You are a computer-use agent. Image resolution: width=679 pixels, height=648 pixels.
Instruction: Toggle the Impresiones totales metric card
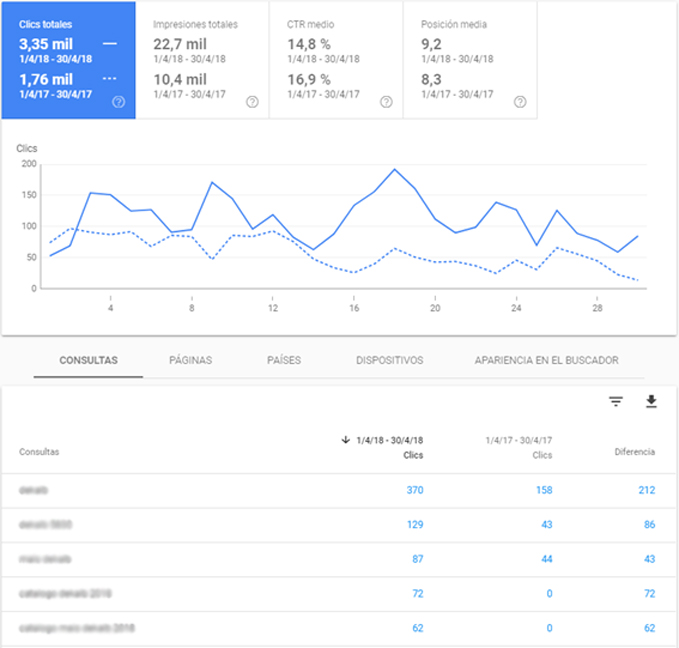(202, 60)
